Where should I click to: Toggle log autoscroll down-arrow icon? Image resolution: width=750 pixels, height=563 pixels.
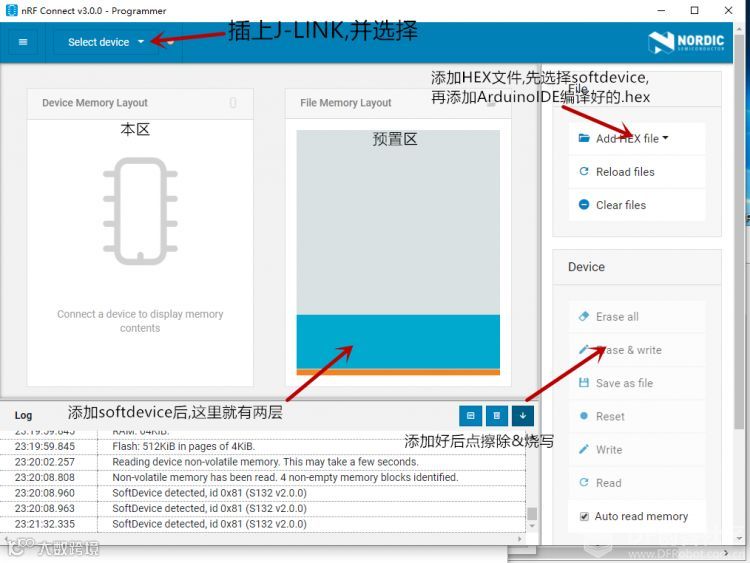[x=523, y=416]
